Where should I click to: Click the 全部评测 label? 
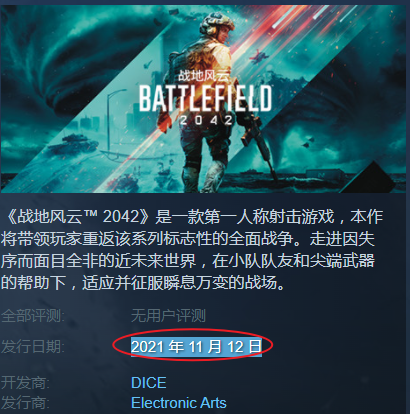point(33,315)
